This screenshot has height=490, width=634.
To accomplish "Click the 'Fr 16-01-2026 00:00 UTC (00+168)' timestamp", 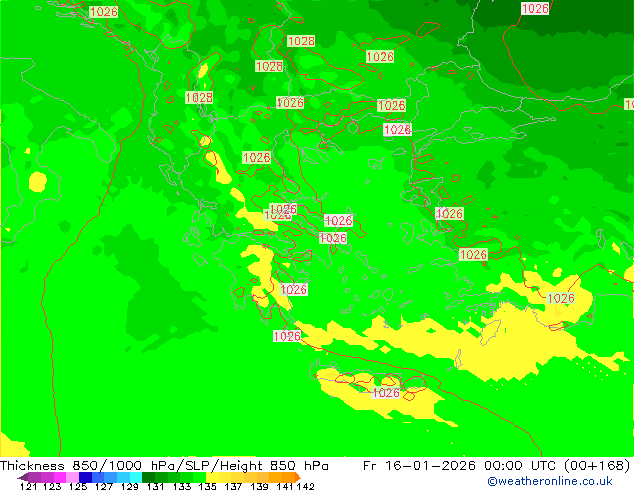I will [497, 465].
